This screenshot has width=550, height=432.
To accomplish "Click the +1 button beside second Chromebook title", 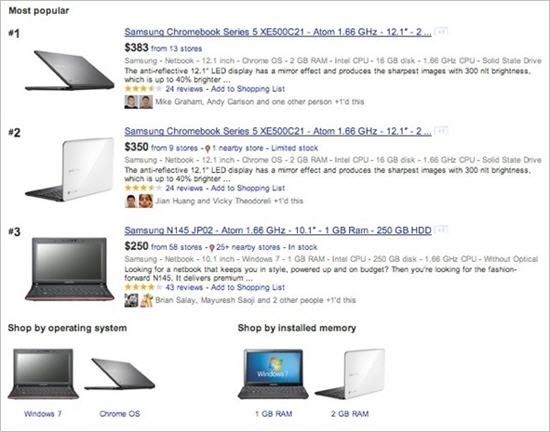I will point(441,131).
